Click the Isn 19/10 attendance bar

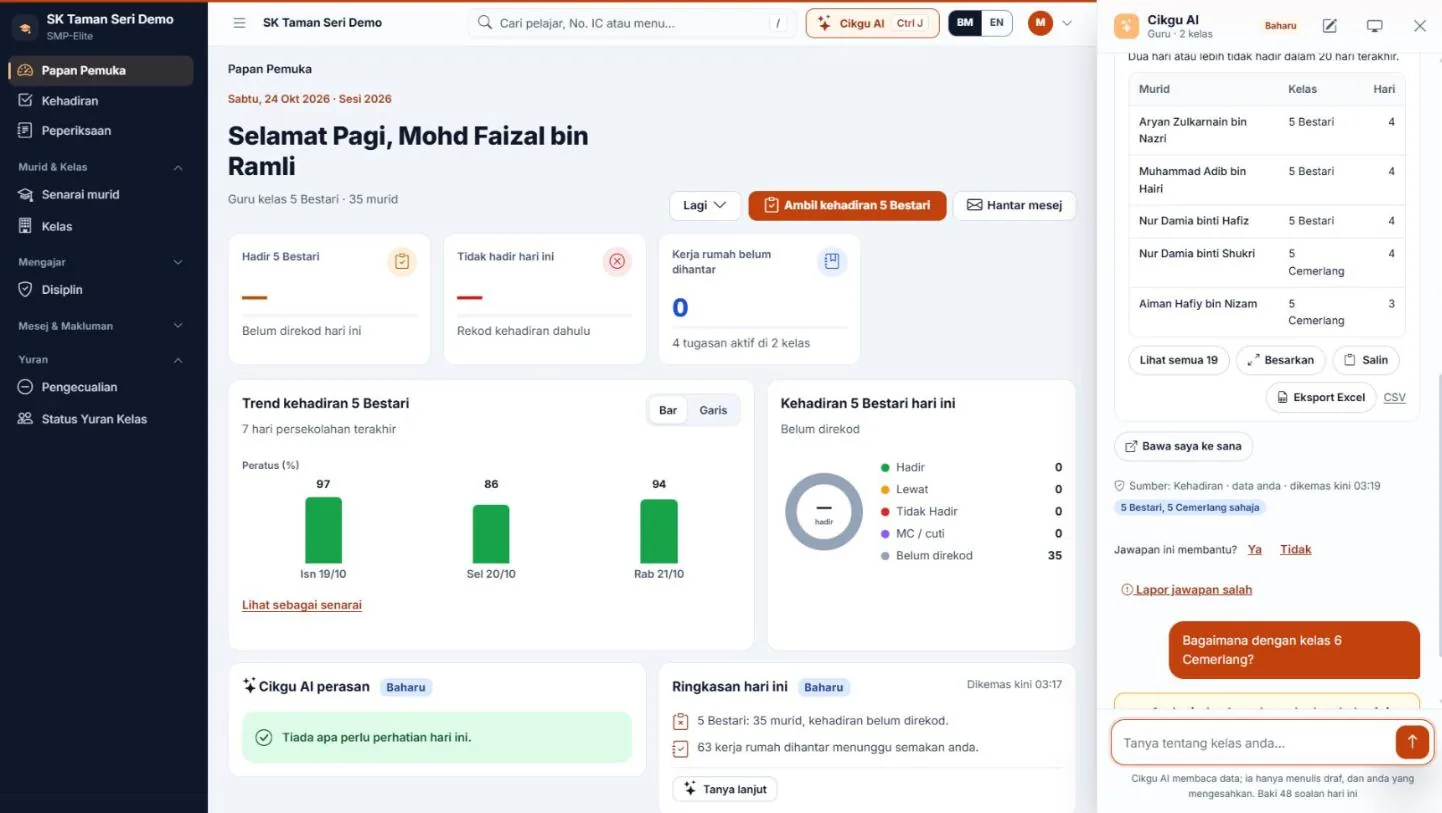pos(323,530)
